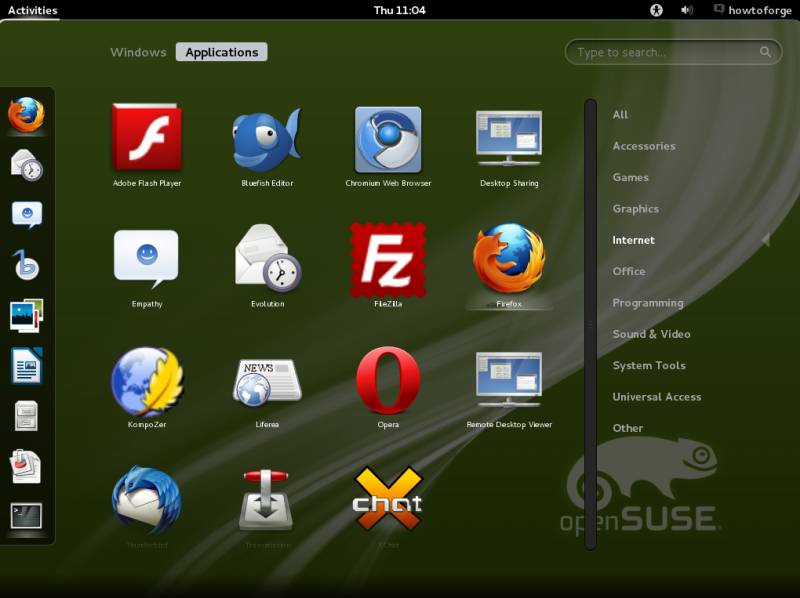Launch LibreOffice Writer from the dash
The image size is (800, 598).
[27, 365]
